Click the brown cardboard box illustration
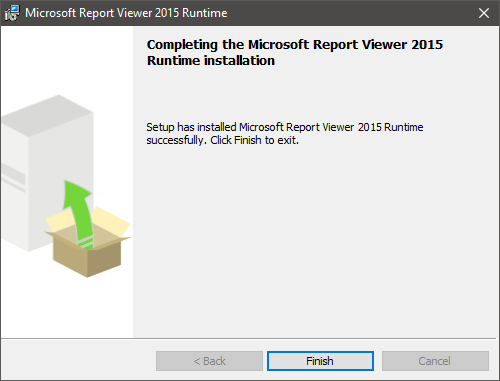This screenshot has width=500, height=381. 87,250
